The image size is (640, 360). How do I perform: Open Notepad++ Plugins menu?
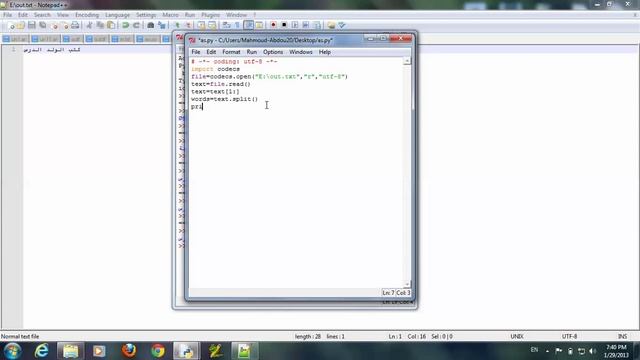[x=211, y=15]
